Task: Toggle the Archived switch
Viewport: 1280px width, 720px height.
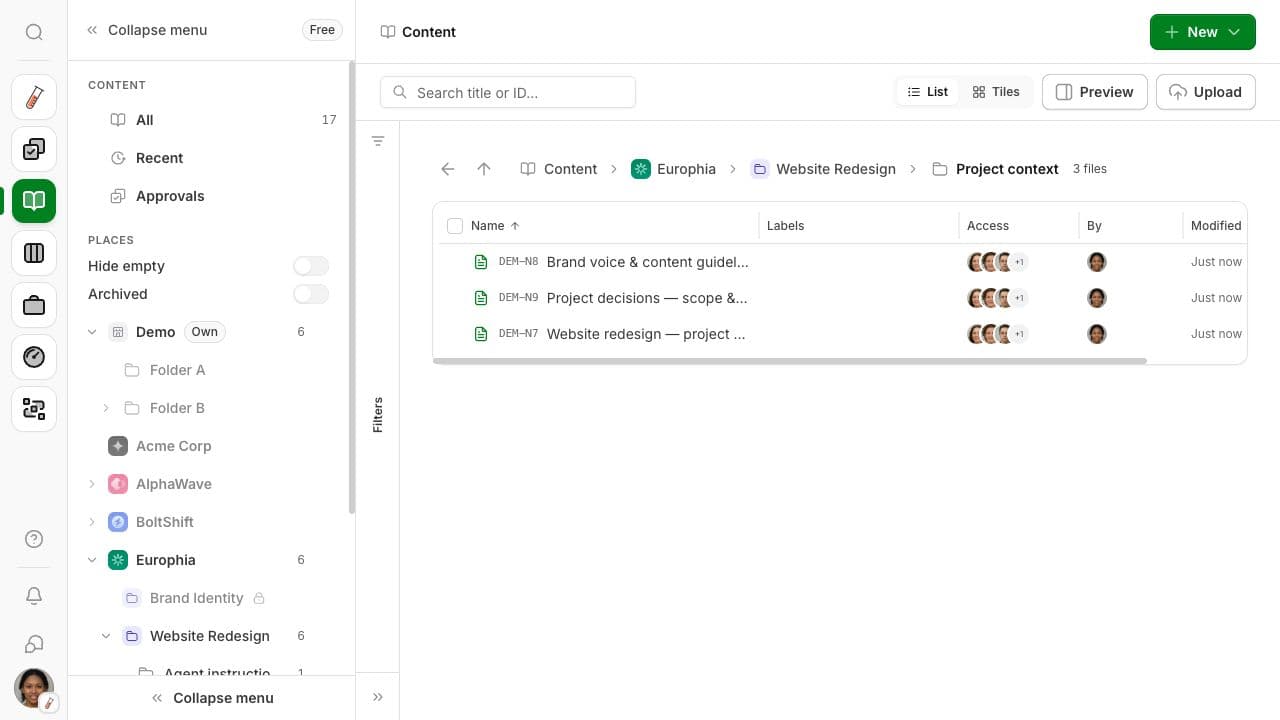Action: tap(311, 294)
